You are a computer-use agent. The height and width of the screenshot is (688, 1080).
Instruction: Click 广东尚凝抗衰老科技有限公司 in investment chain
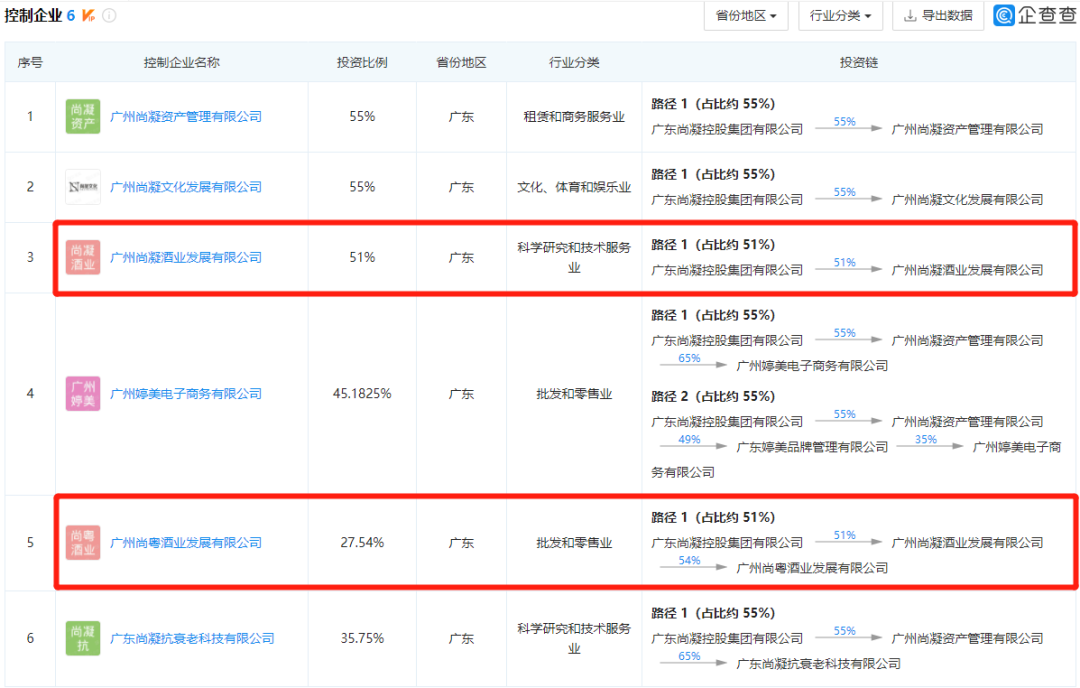pyautogui.click(x=818, y=664)
